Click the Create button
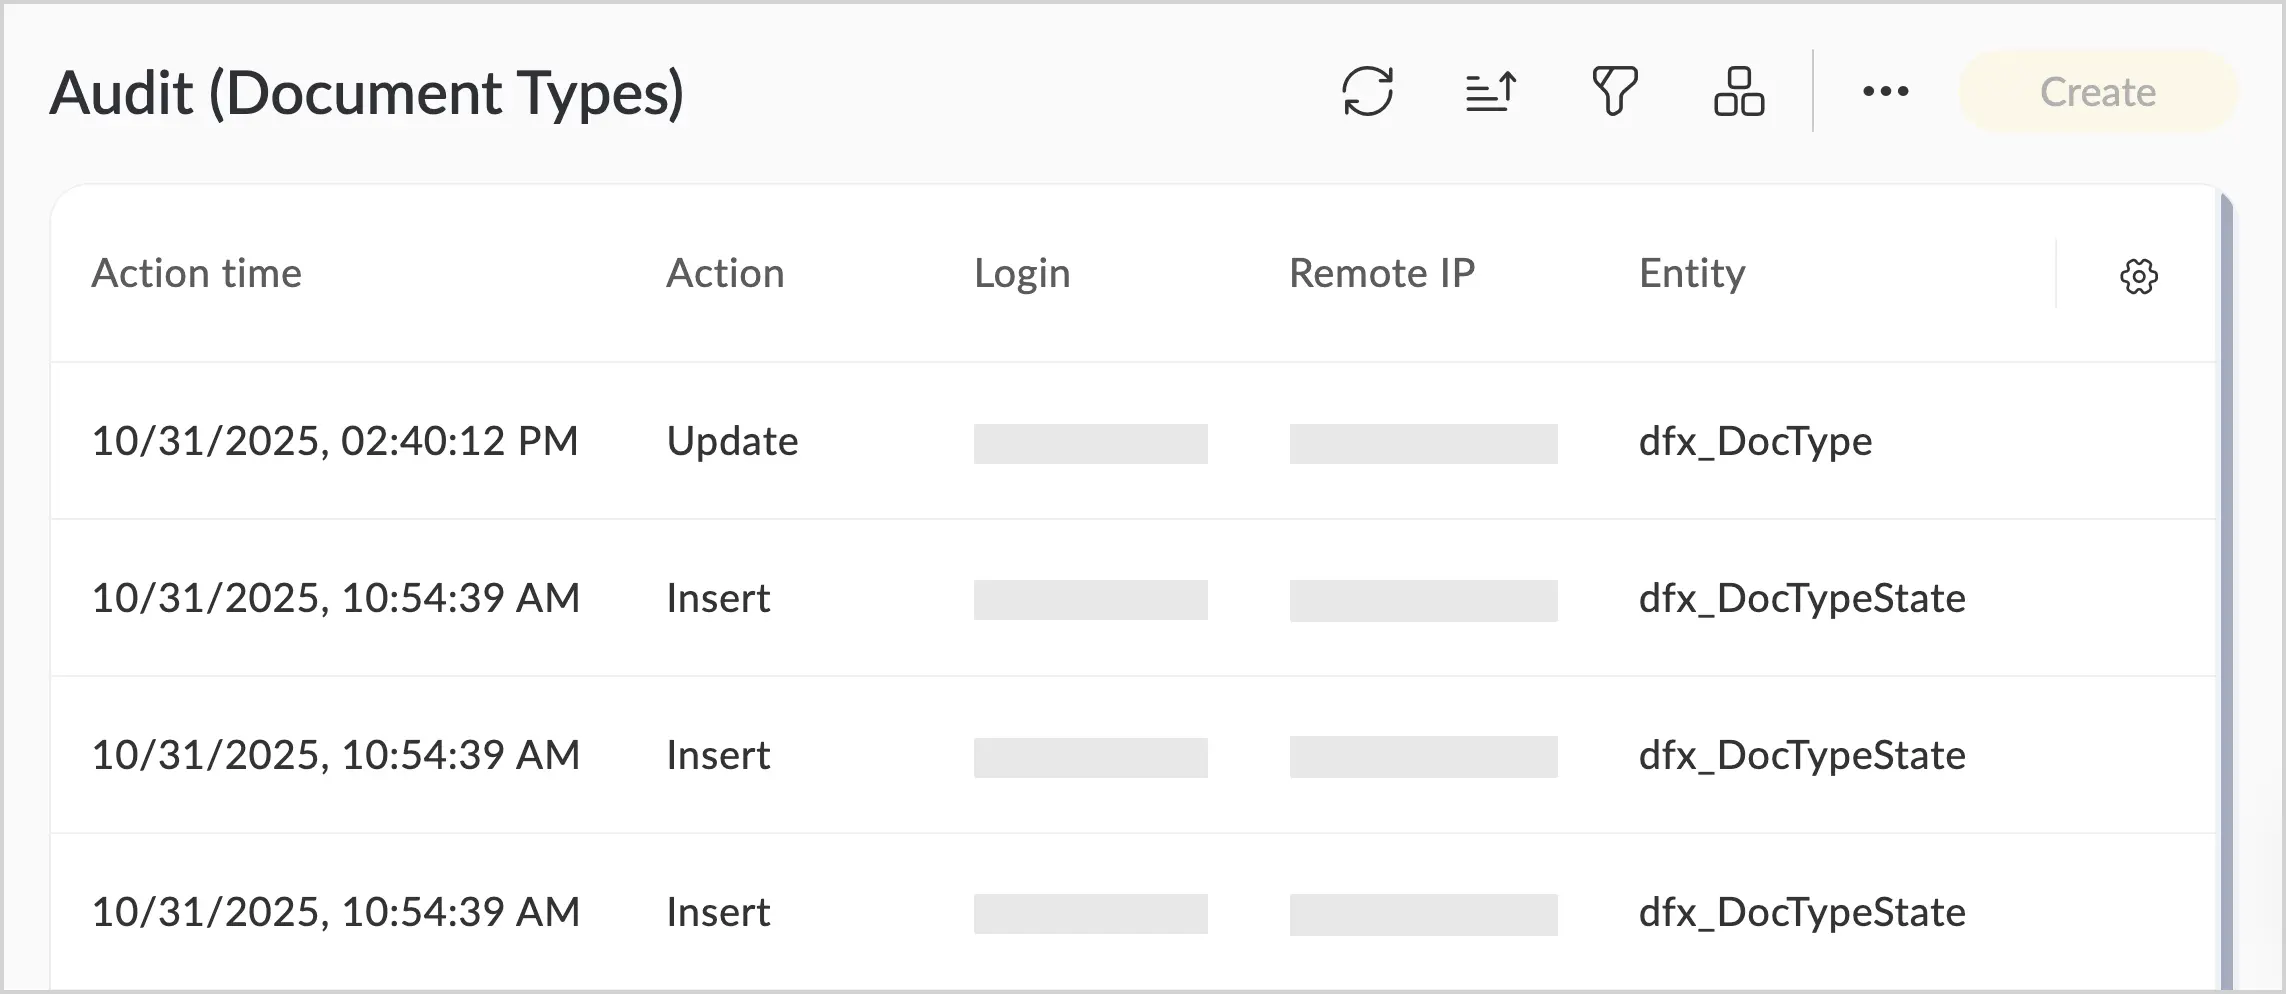The height and width of the screenshot is (994, 2286). click(x=2097, y=92)
